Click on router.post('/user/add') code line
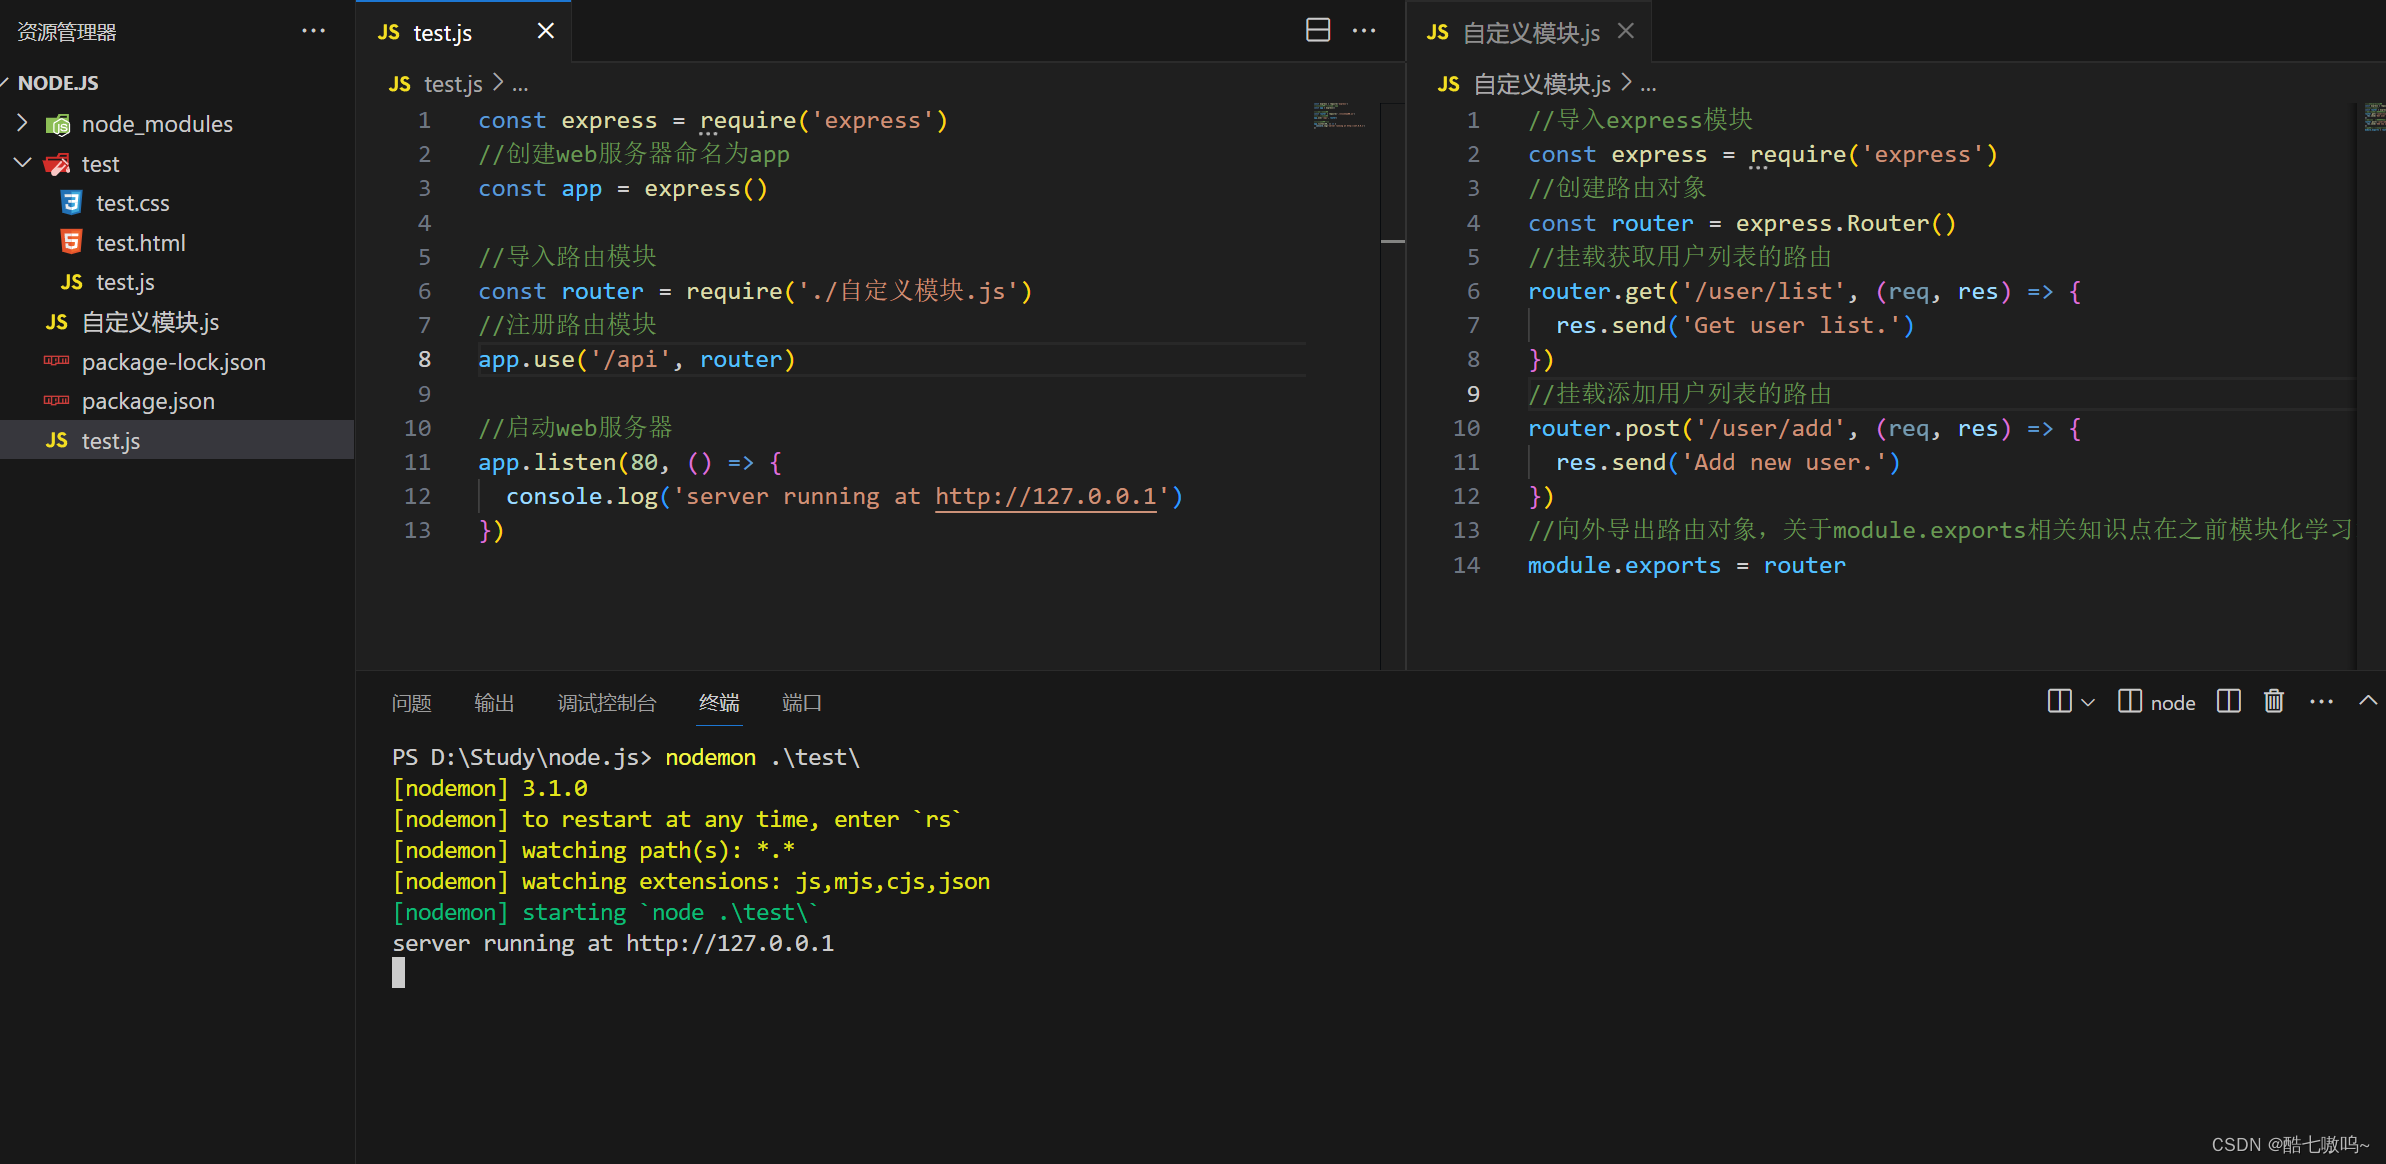 (x=1804, y=429)
